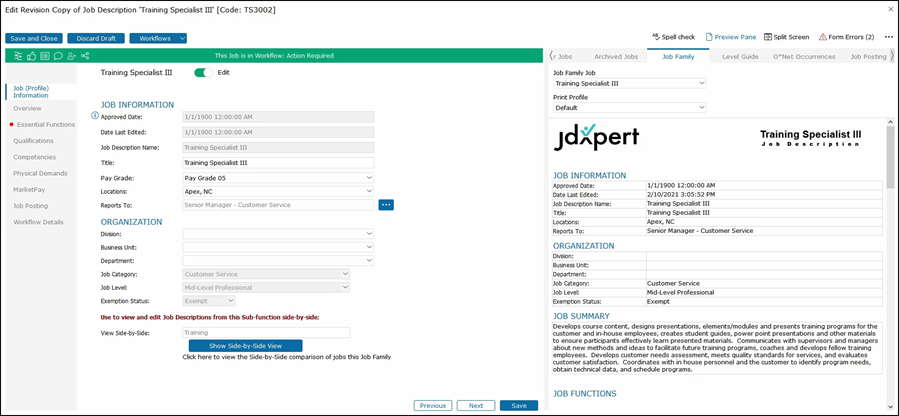The image size is (899, 416).
Task: Open the comments speech bubble icon
Action: coord(58,56)
